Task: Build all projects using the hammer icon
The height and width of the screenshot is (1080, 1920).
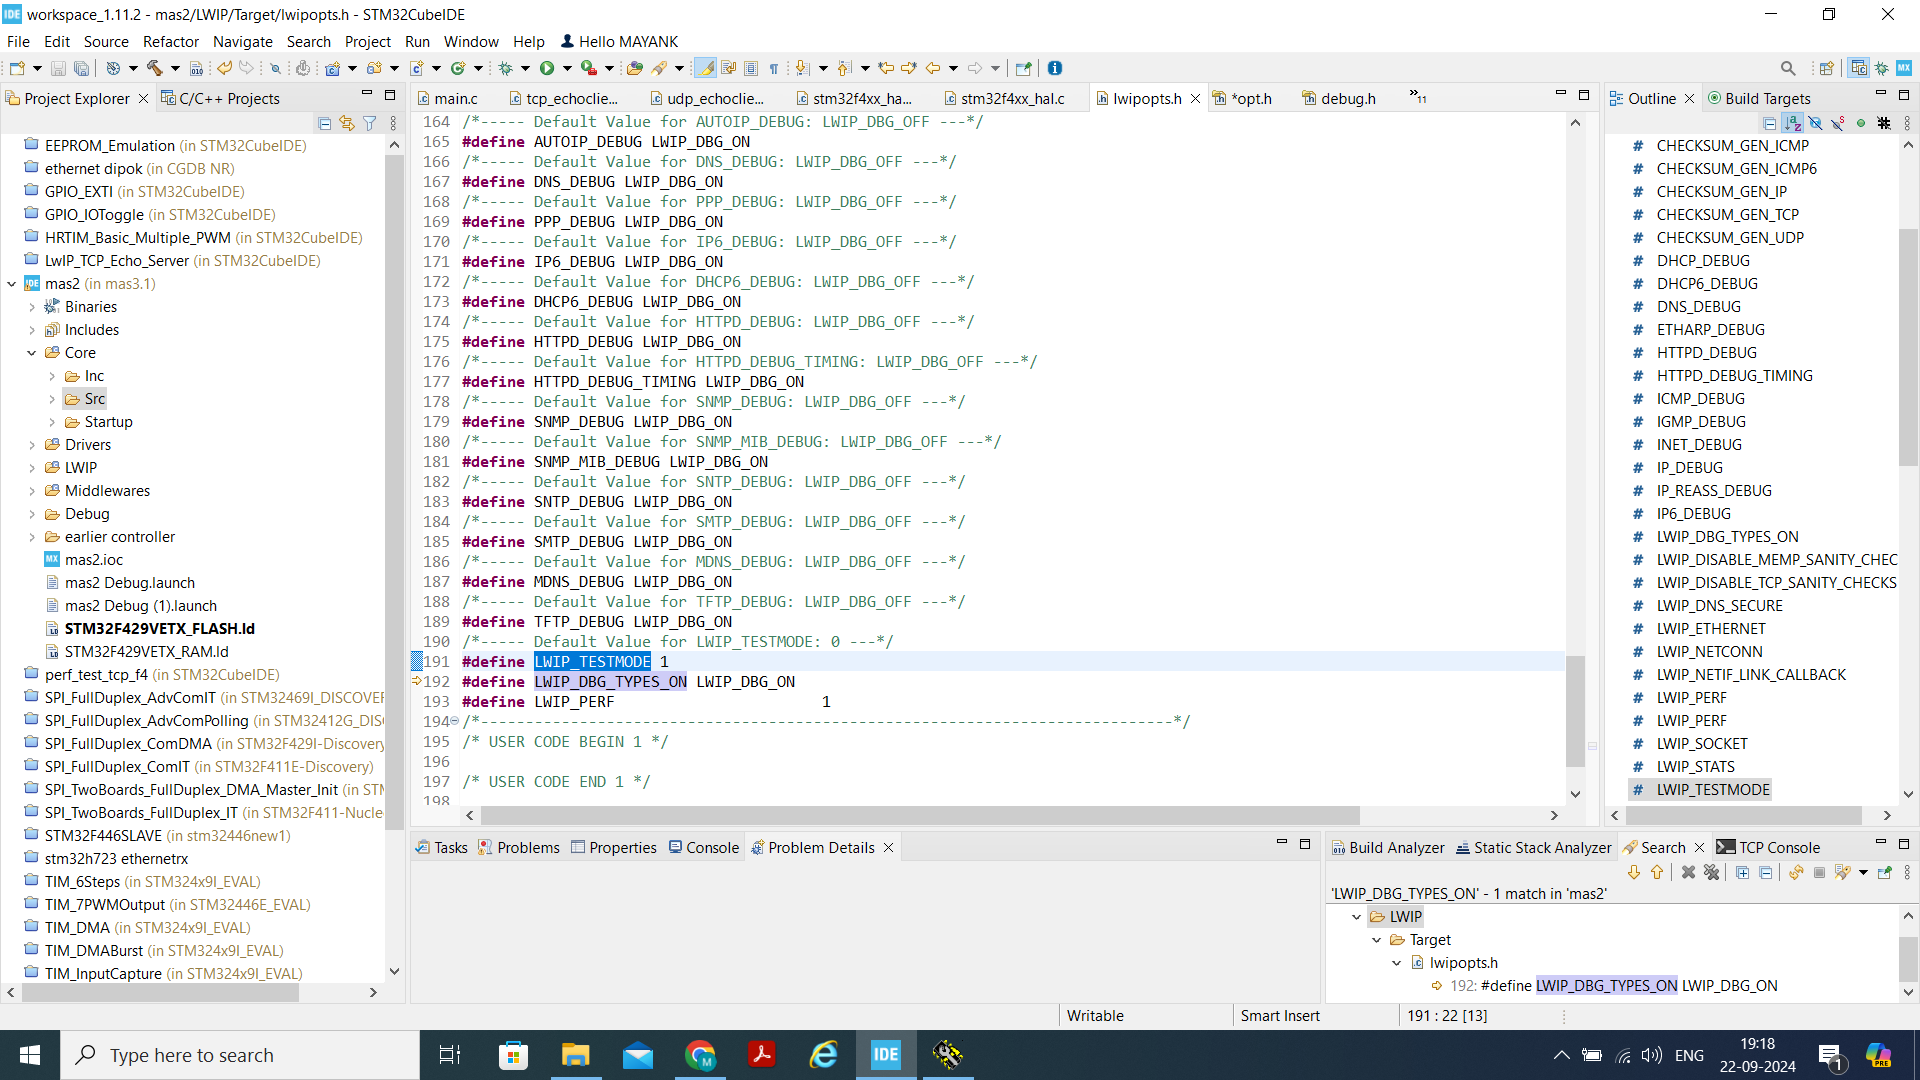Action: (155, 68)
